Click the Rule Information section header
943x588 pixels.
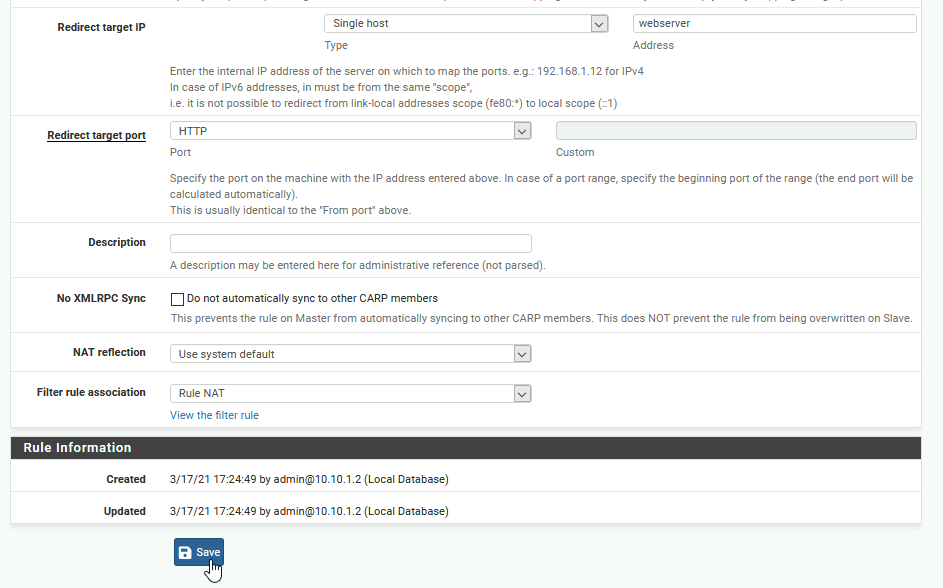click(465, 448)
